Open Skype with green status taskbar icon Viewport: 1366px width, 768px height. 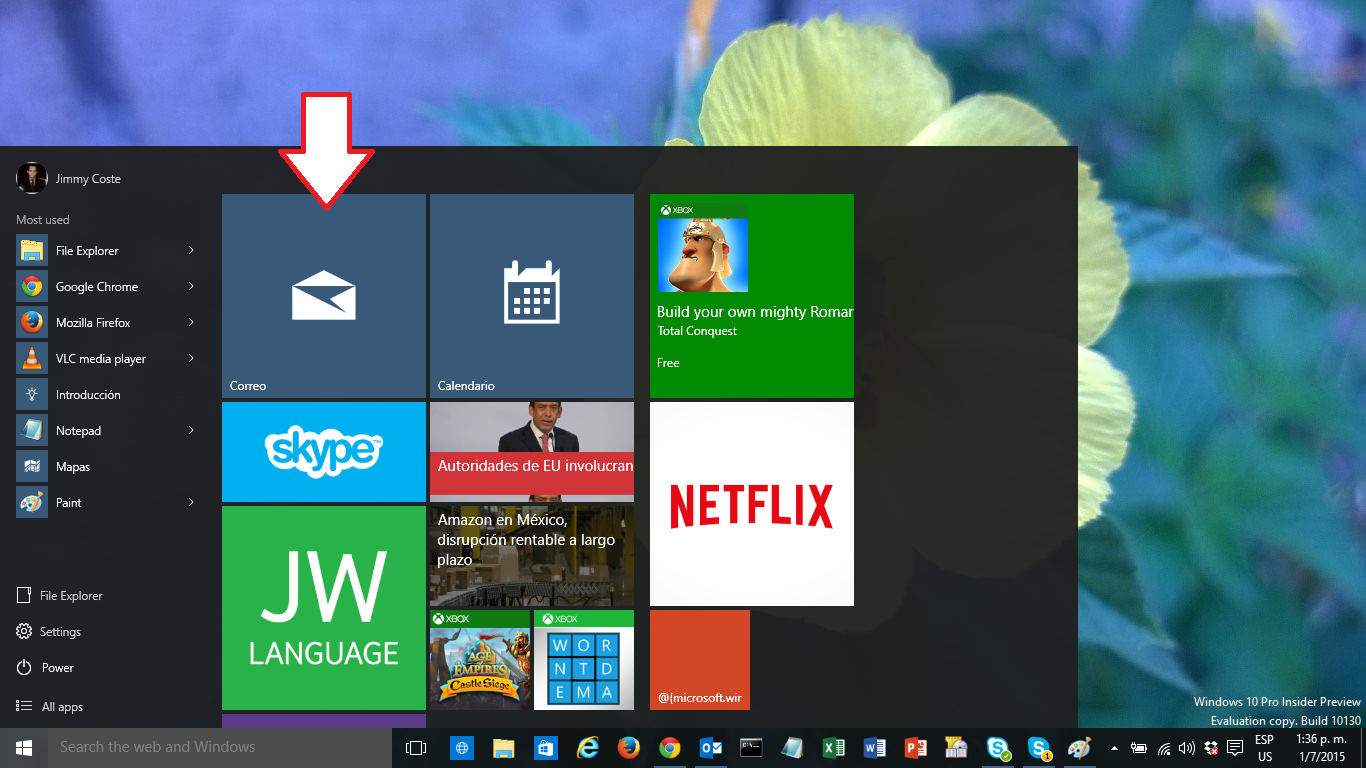(998, 748)
